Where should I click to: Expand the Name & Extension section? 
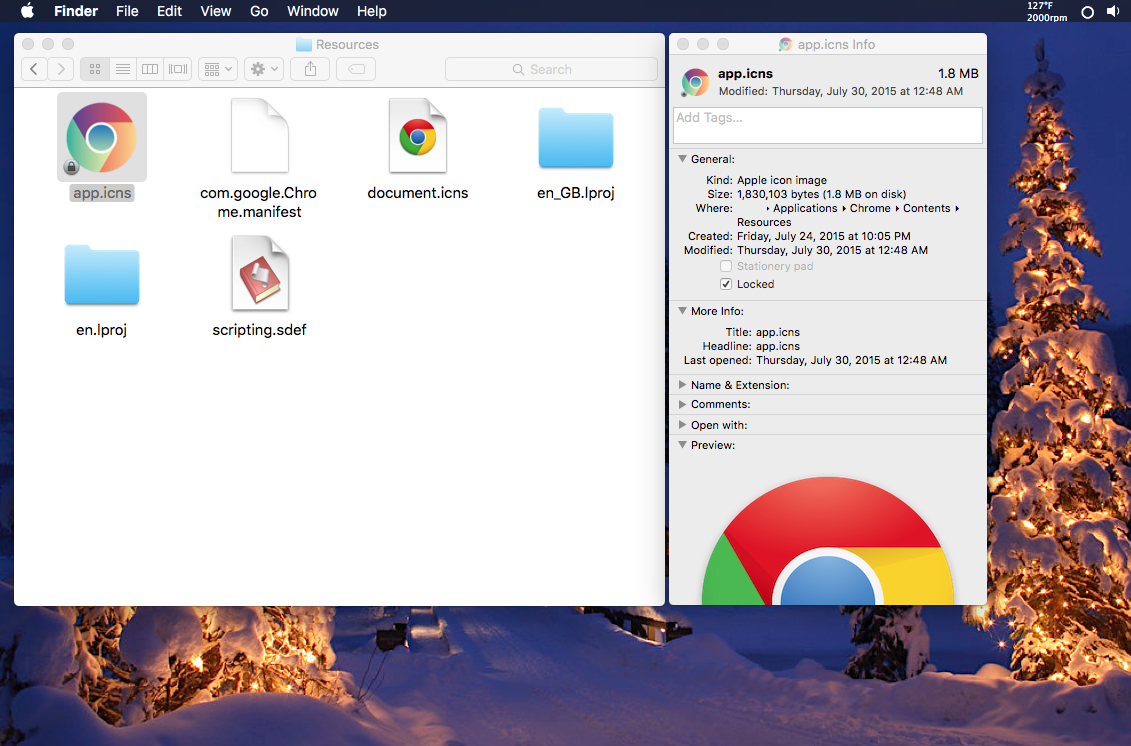[682, 385]
